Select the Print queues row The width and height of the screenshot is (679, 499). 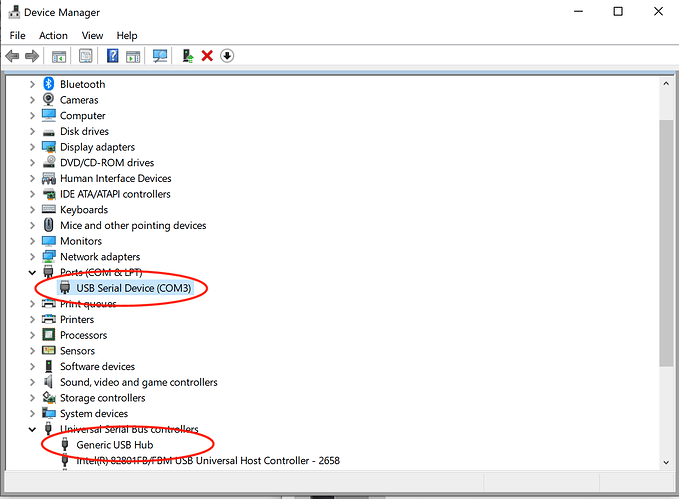point(88,304)
